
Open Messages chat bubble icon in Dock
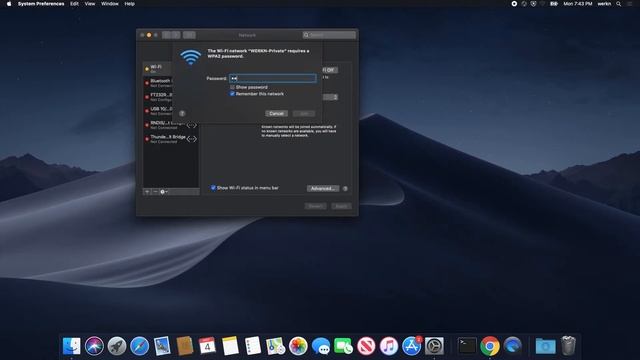click(321, 346)
